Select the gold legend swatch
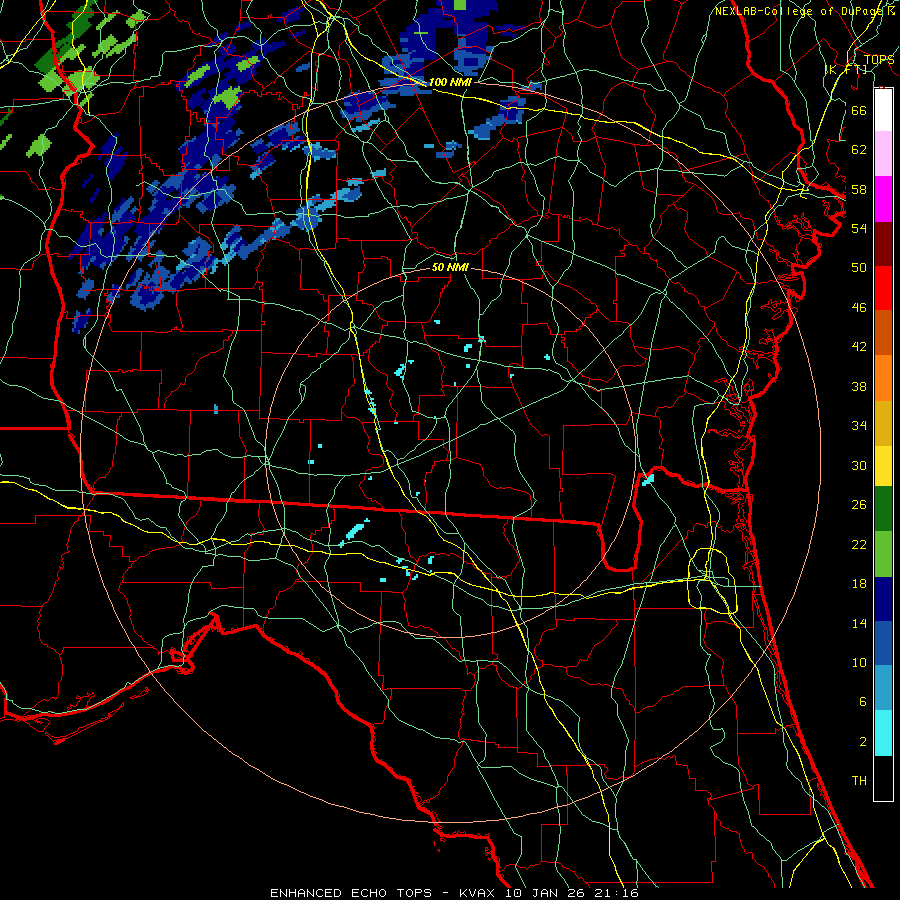This screenshot has height=900, width=900. (x=883, y=423)
